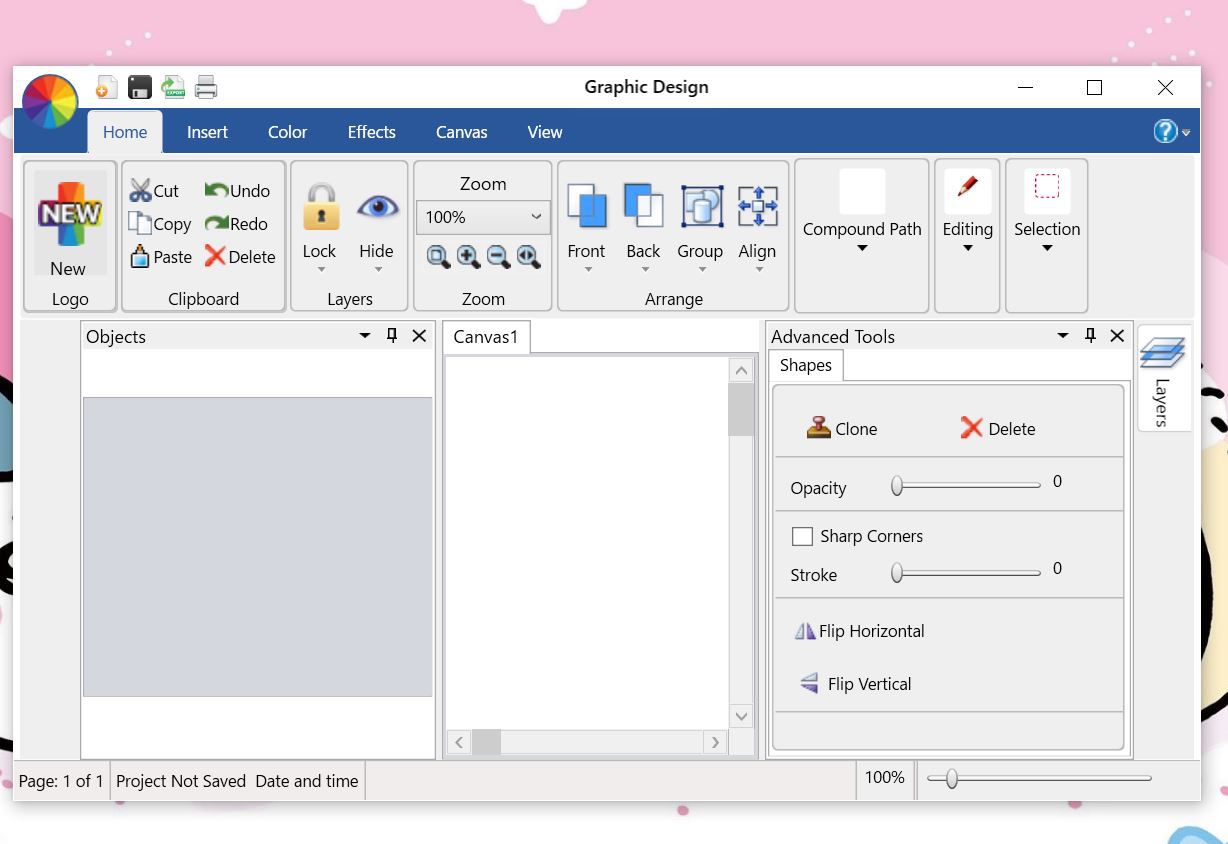The height and width of the screenshot is (844, 1228).
Task: Toggle the Lock layer padlock
Action: pyautogui.click(x=320, y=207)
